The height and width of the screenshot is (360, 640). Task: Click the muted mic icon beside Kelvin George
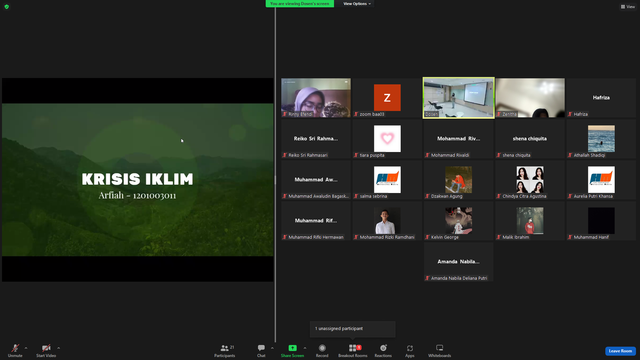point(427,237)
